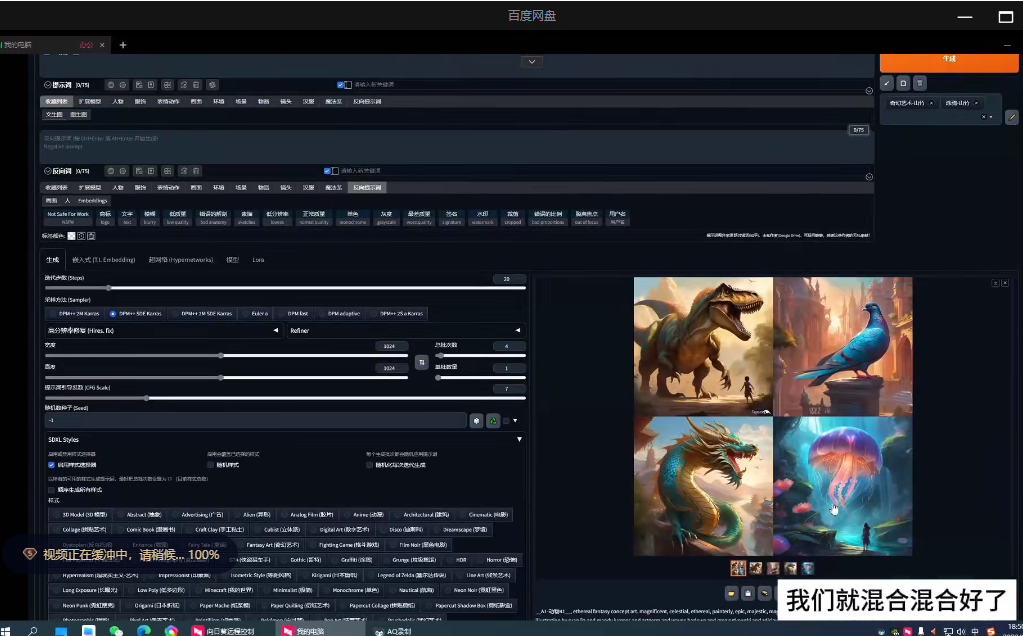Add the low quality negative tag
Screen dimensions: 1023x636
pyautogui.click(x=177, y=218)
